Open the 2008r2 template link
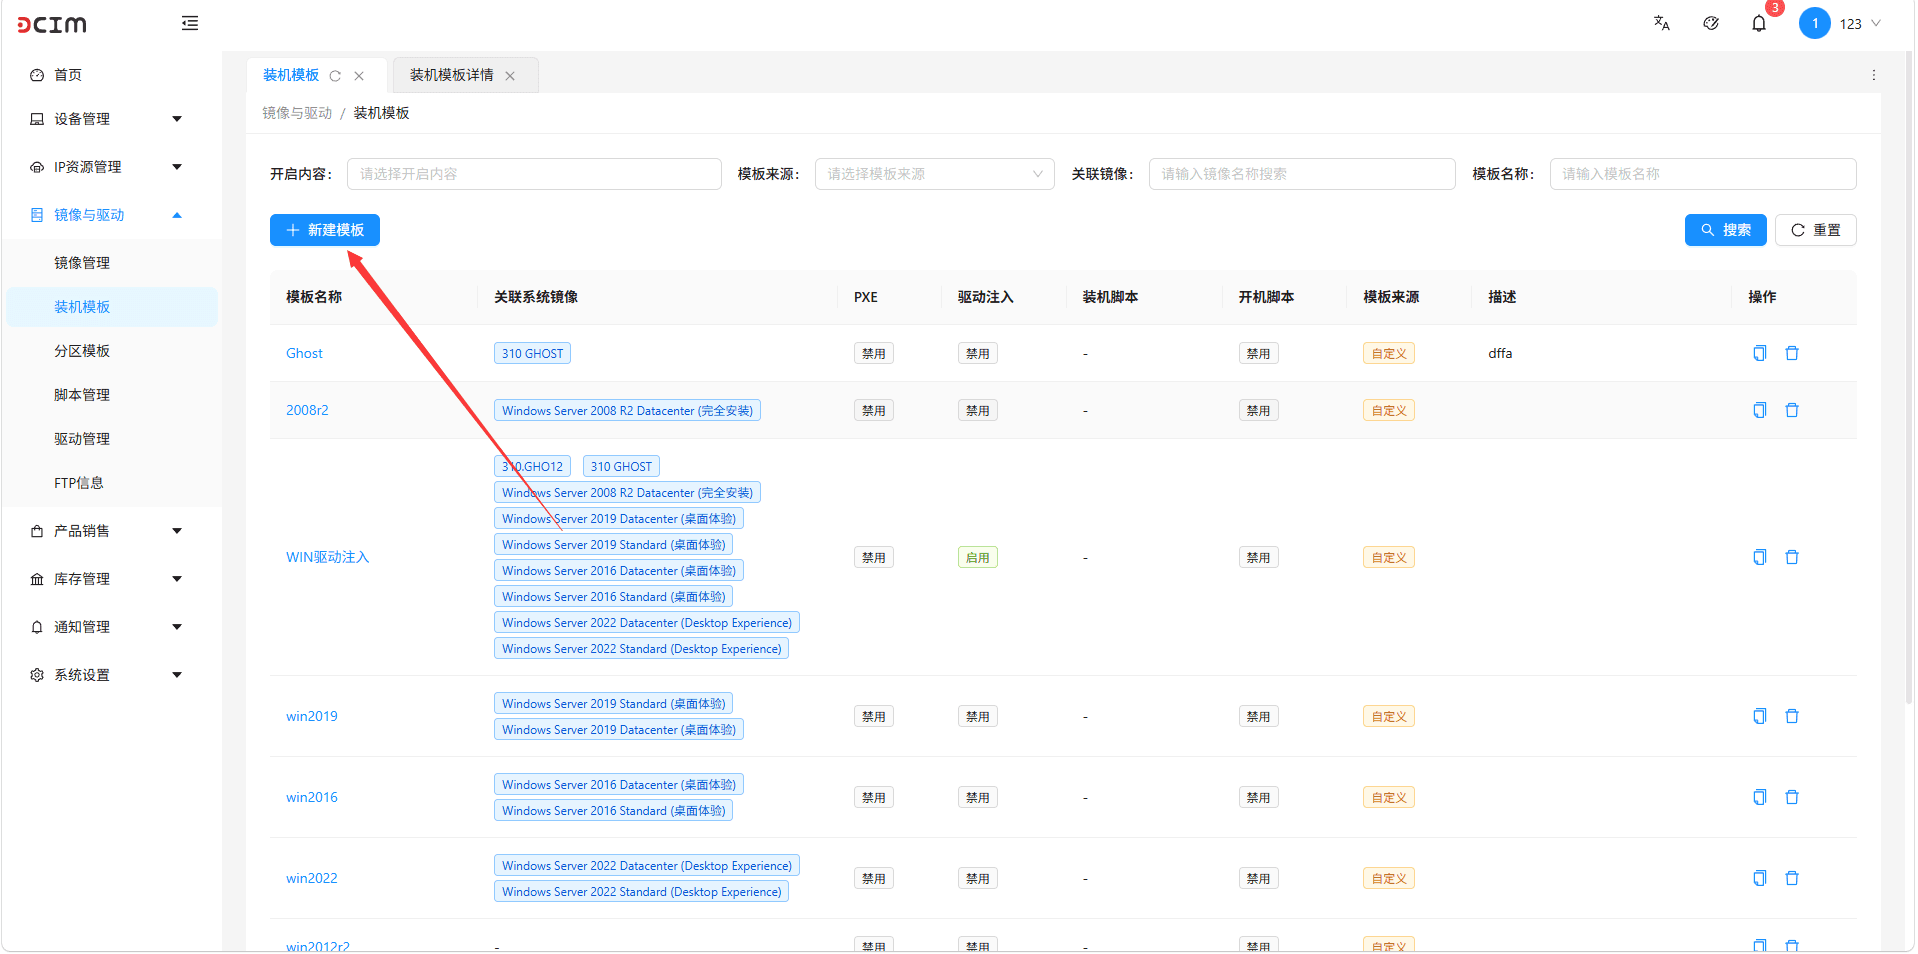Viewport: 1918px width, 954px height. click(307, 410)
